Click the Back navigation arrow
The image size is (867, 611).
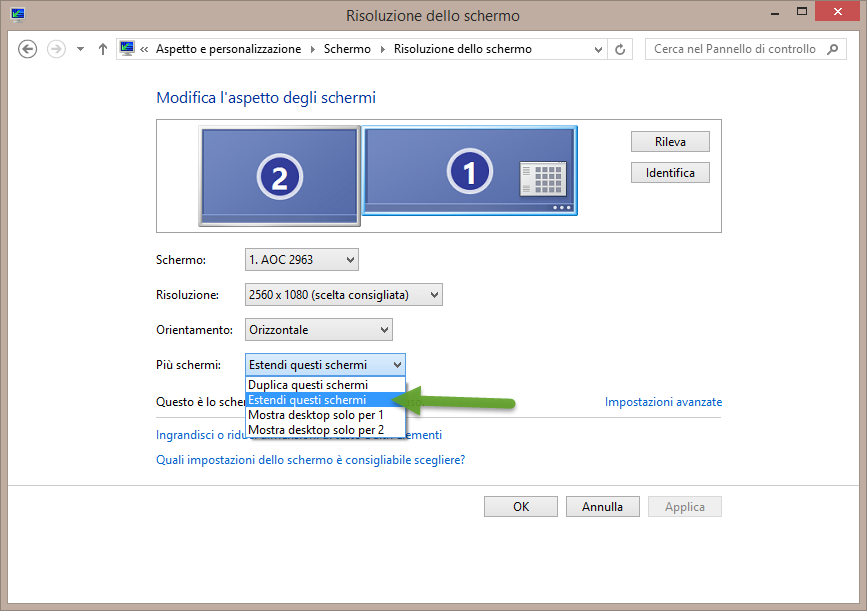tap(28, 49)
